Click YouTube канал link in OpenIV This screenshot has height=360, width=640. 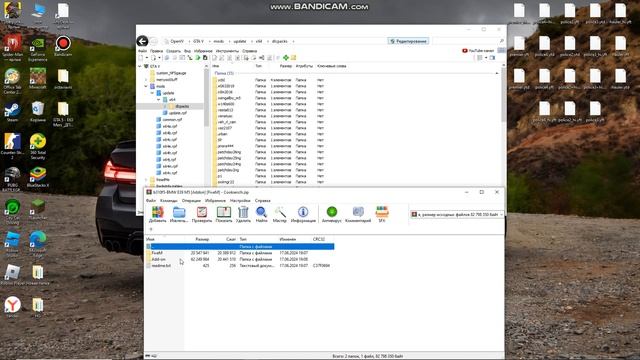[478, 51]
